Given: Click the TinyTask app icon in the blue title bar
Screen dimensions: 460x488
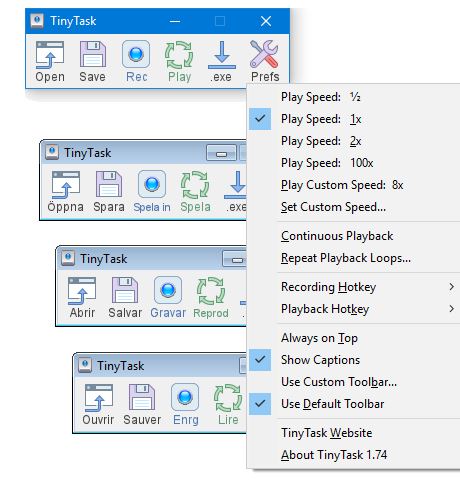Looking at the screenshot, I should point(37,21).
